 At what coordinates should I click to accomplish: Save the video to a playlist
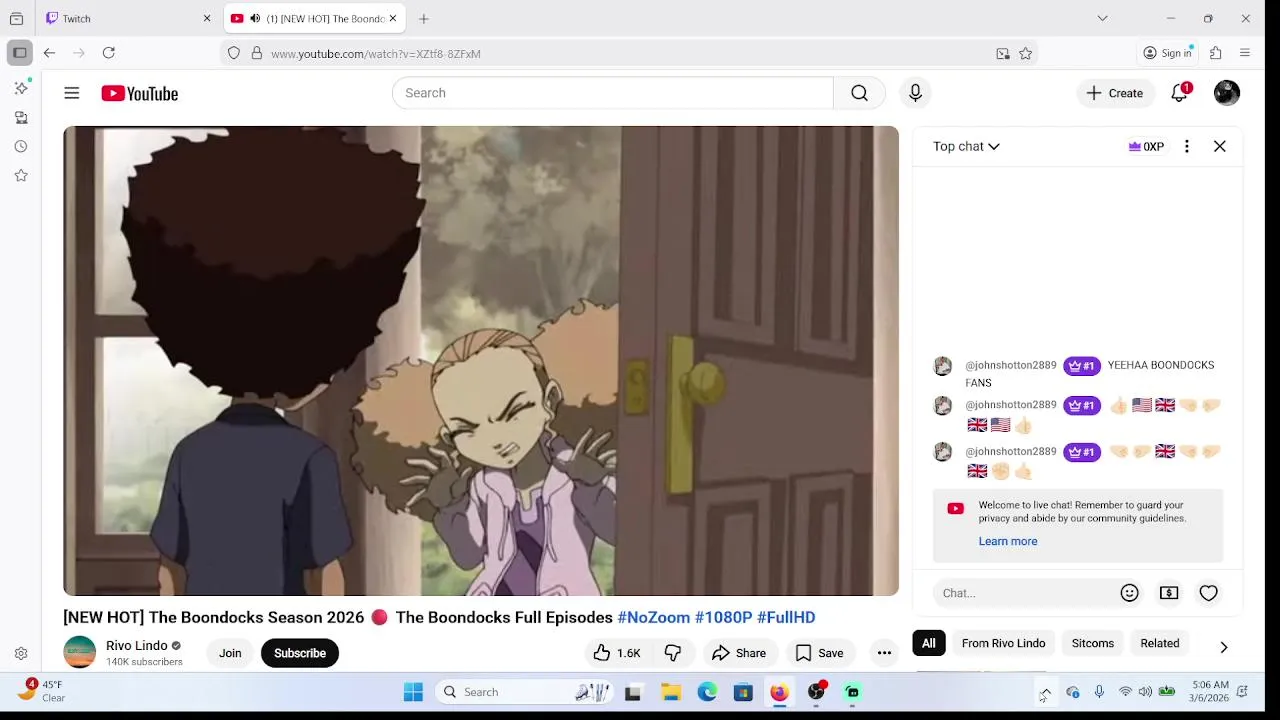click(819, 653)
